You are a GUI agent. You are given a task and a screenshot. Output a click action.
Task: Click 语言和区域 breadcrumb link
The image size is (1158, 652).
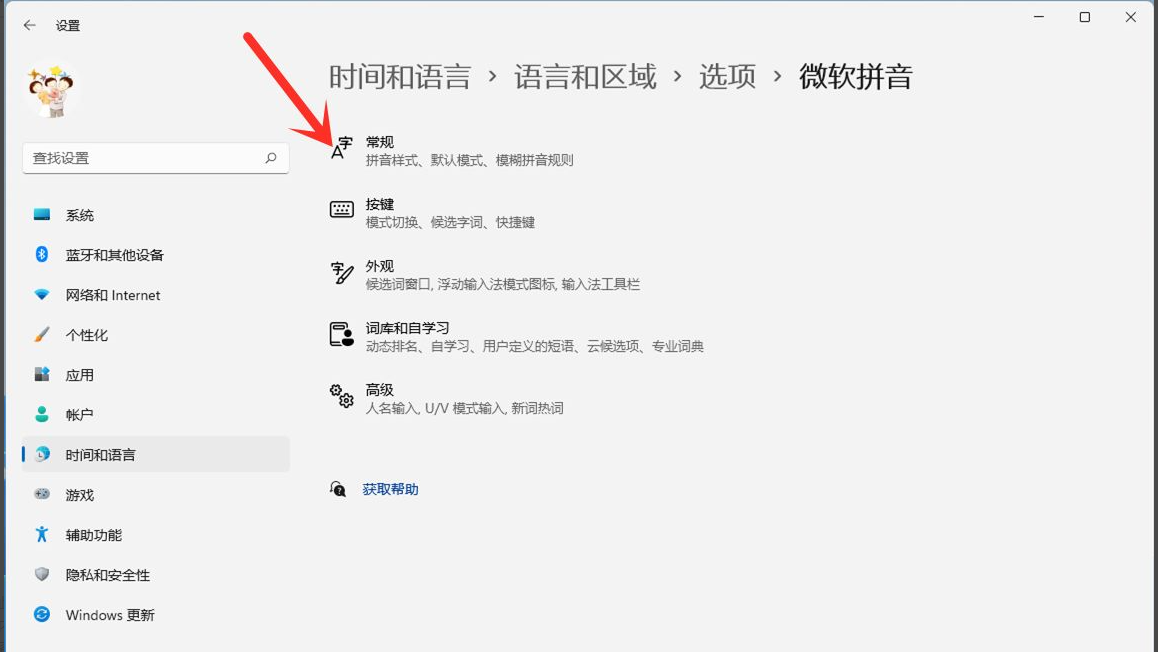(x=585, y=77)
